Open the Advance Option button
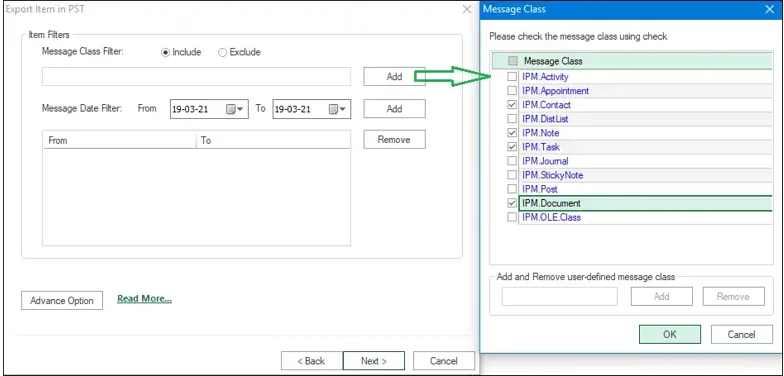Screen dimensions: 784x376 tap(62, 300)
